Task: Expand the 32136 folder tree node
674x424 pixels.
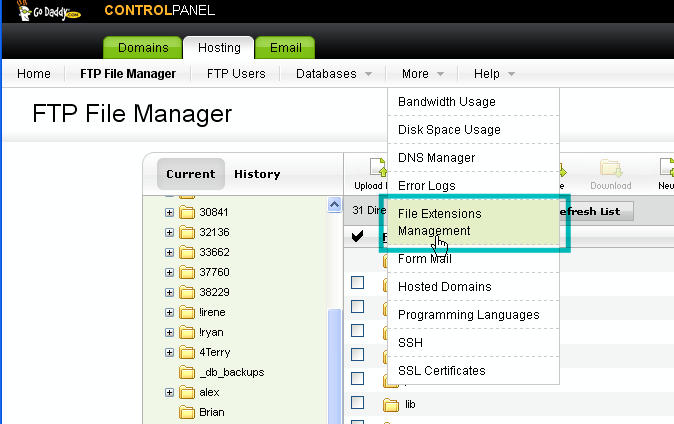Action: pos(169,232)
